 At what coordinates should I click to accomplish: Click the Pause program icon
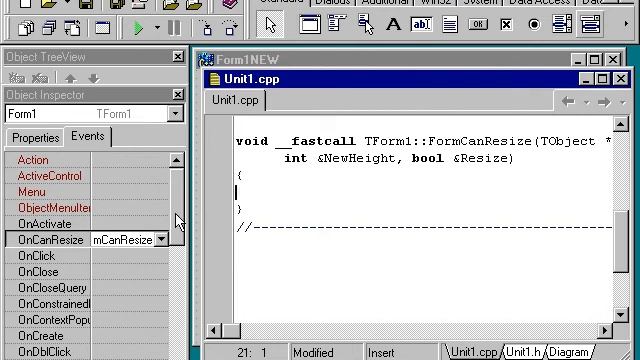coord(174,28)
